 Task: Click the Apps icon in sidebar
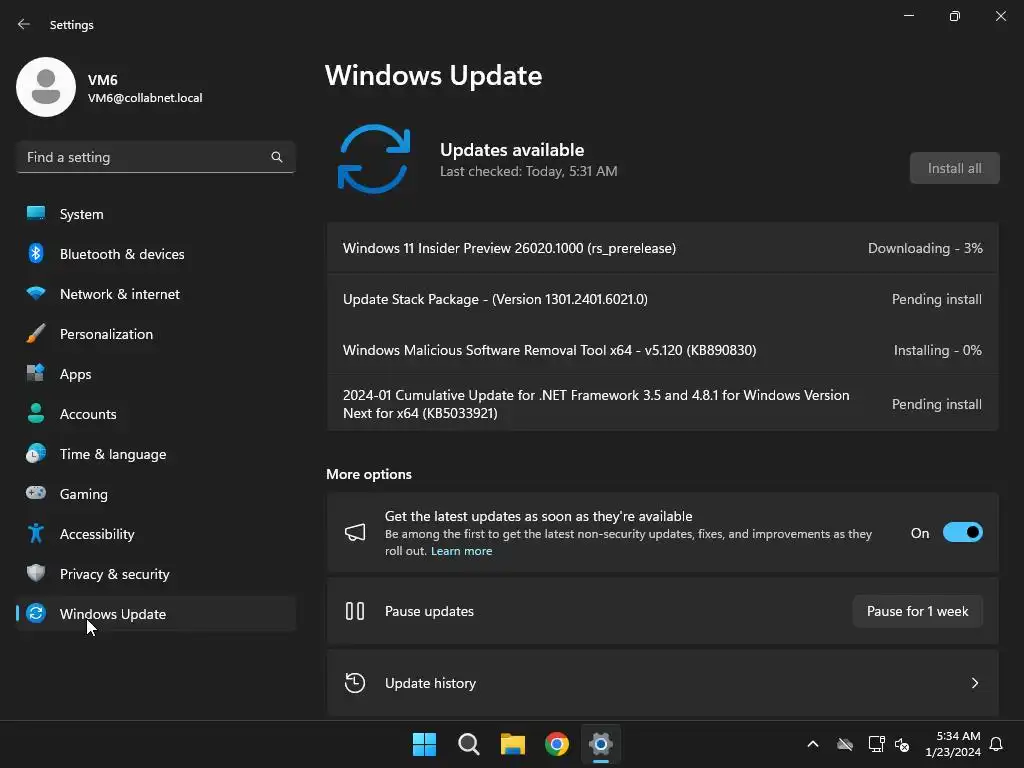(x=36, y=374)
